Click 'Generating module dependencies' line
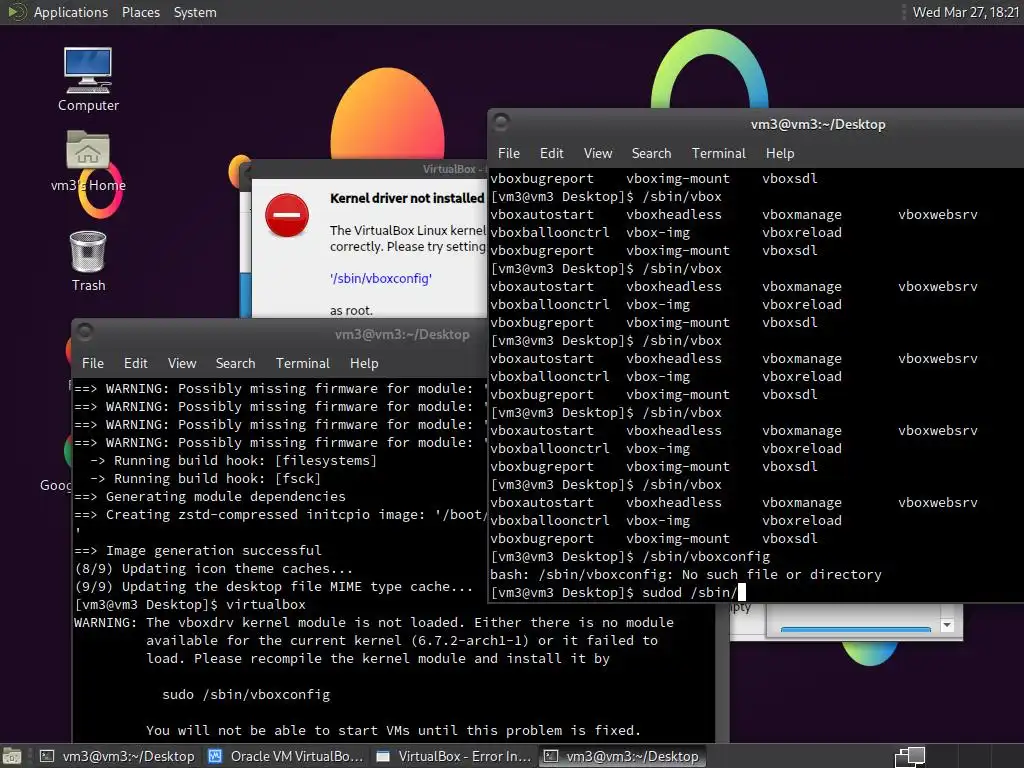 (x=210, y=496)
